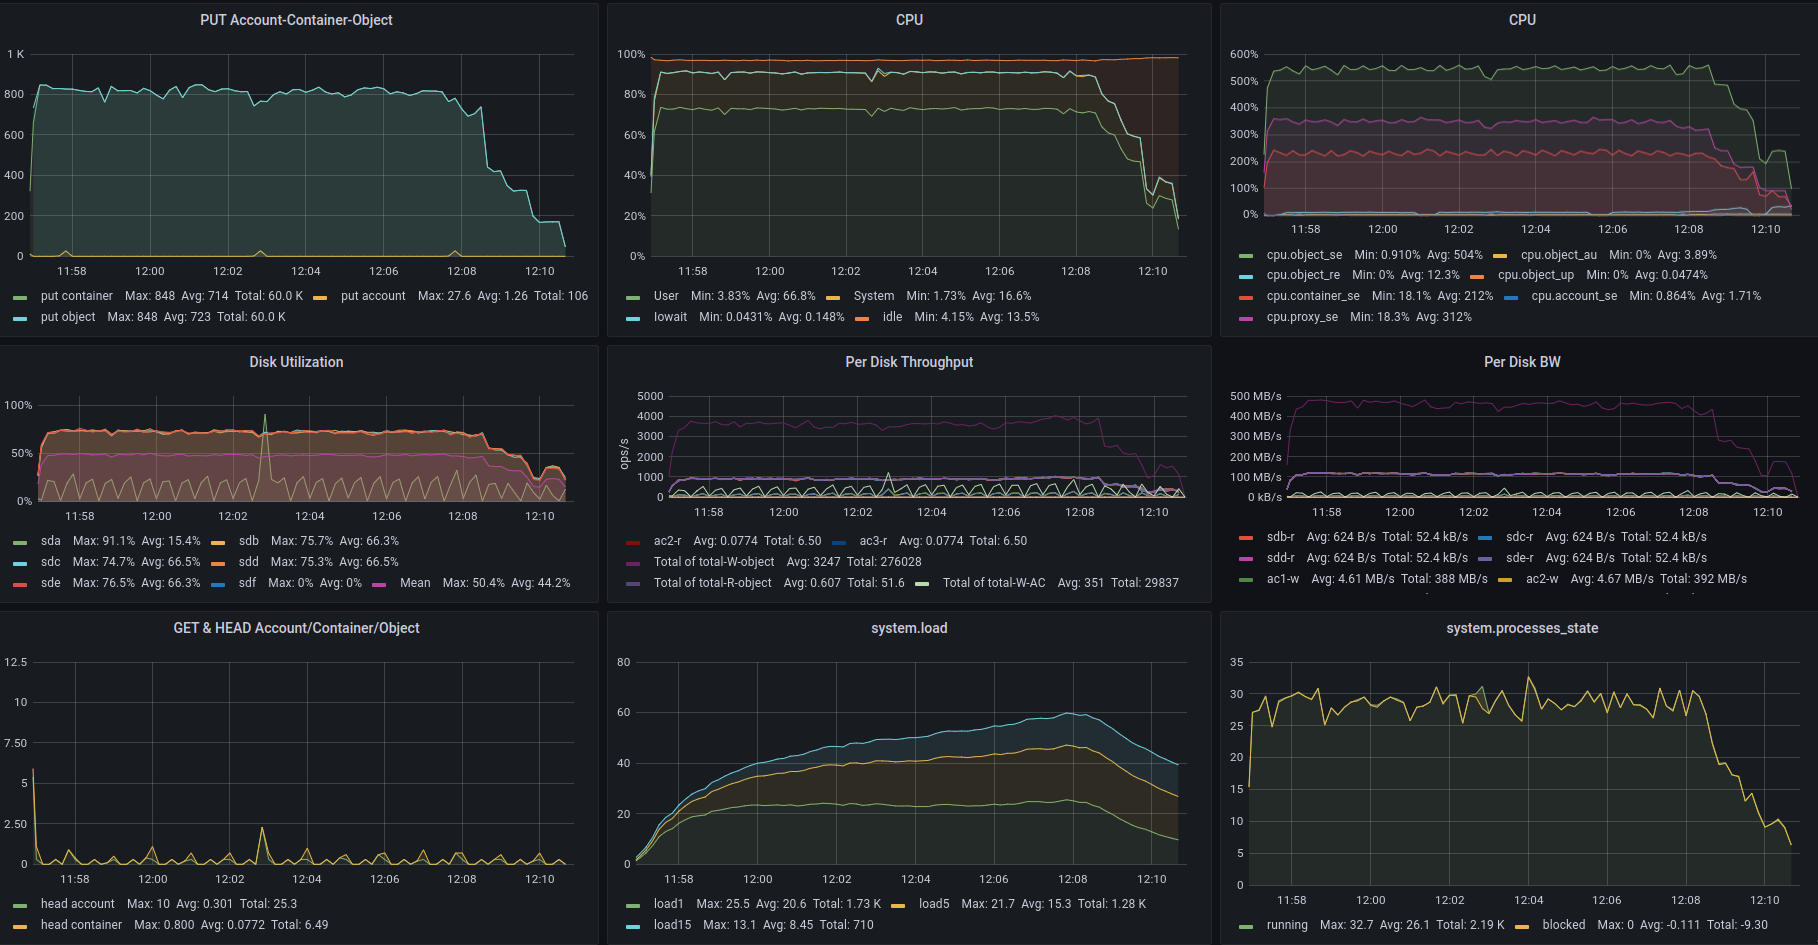Click the system.processes_state panel title
Viewport: 1818px width, 945px height.
pos(1521,628)
